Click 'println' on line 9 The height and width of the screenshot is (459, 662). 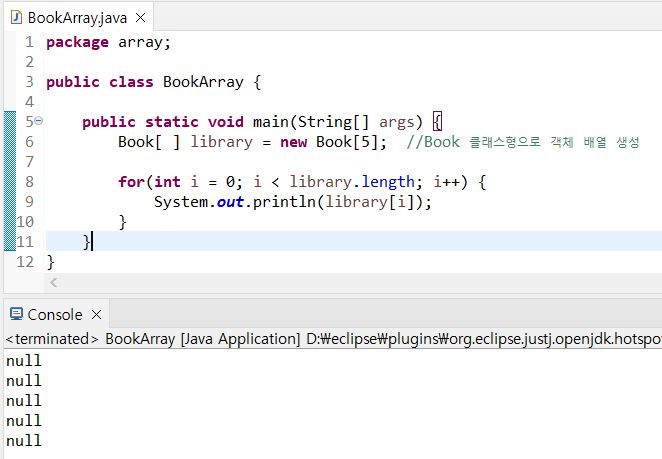pos(284,202)
